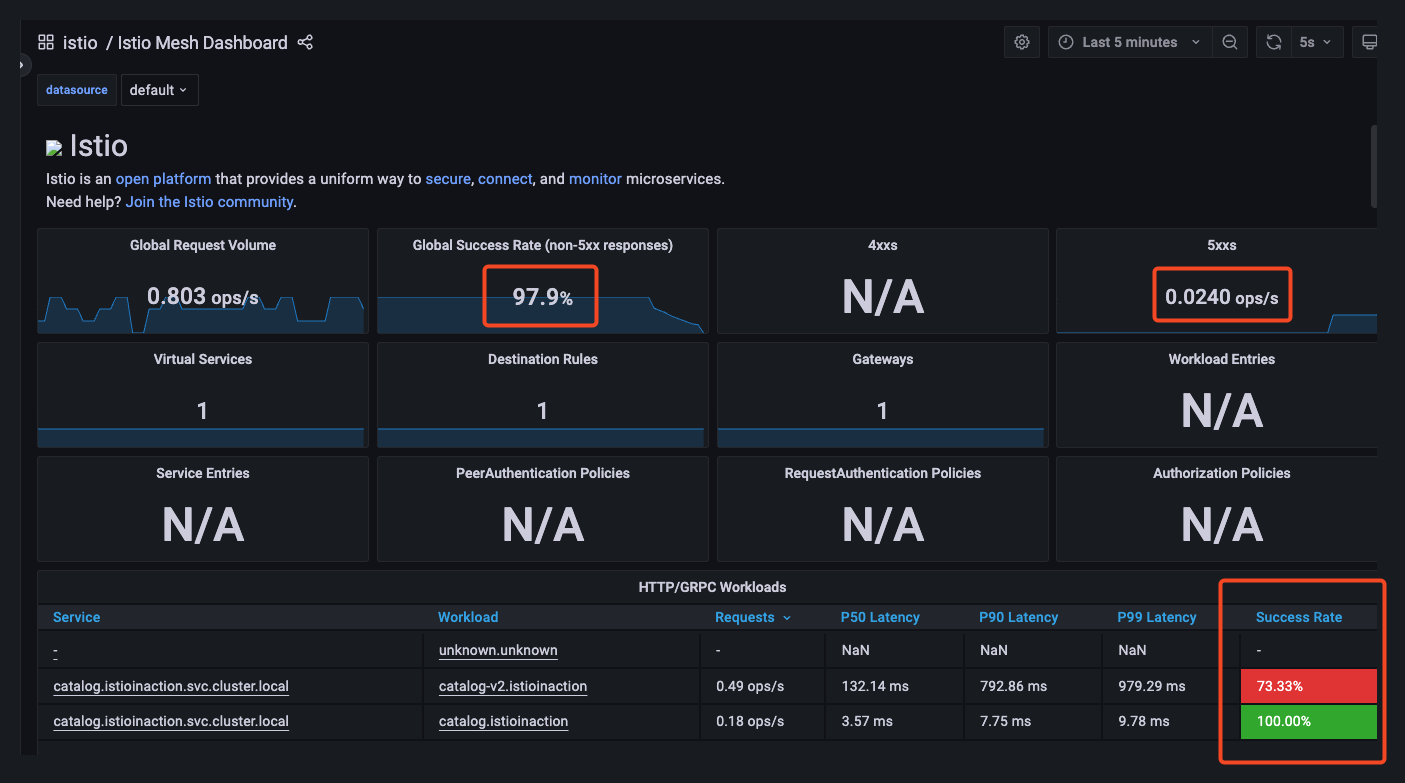Open catalog-v2.istioinaction workload link

click(x=513, y=686)
